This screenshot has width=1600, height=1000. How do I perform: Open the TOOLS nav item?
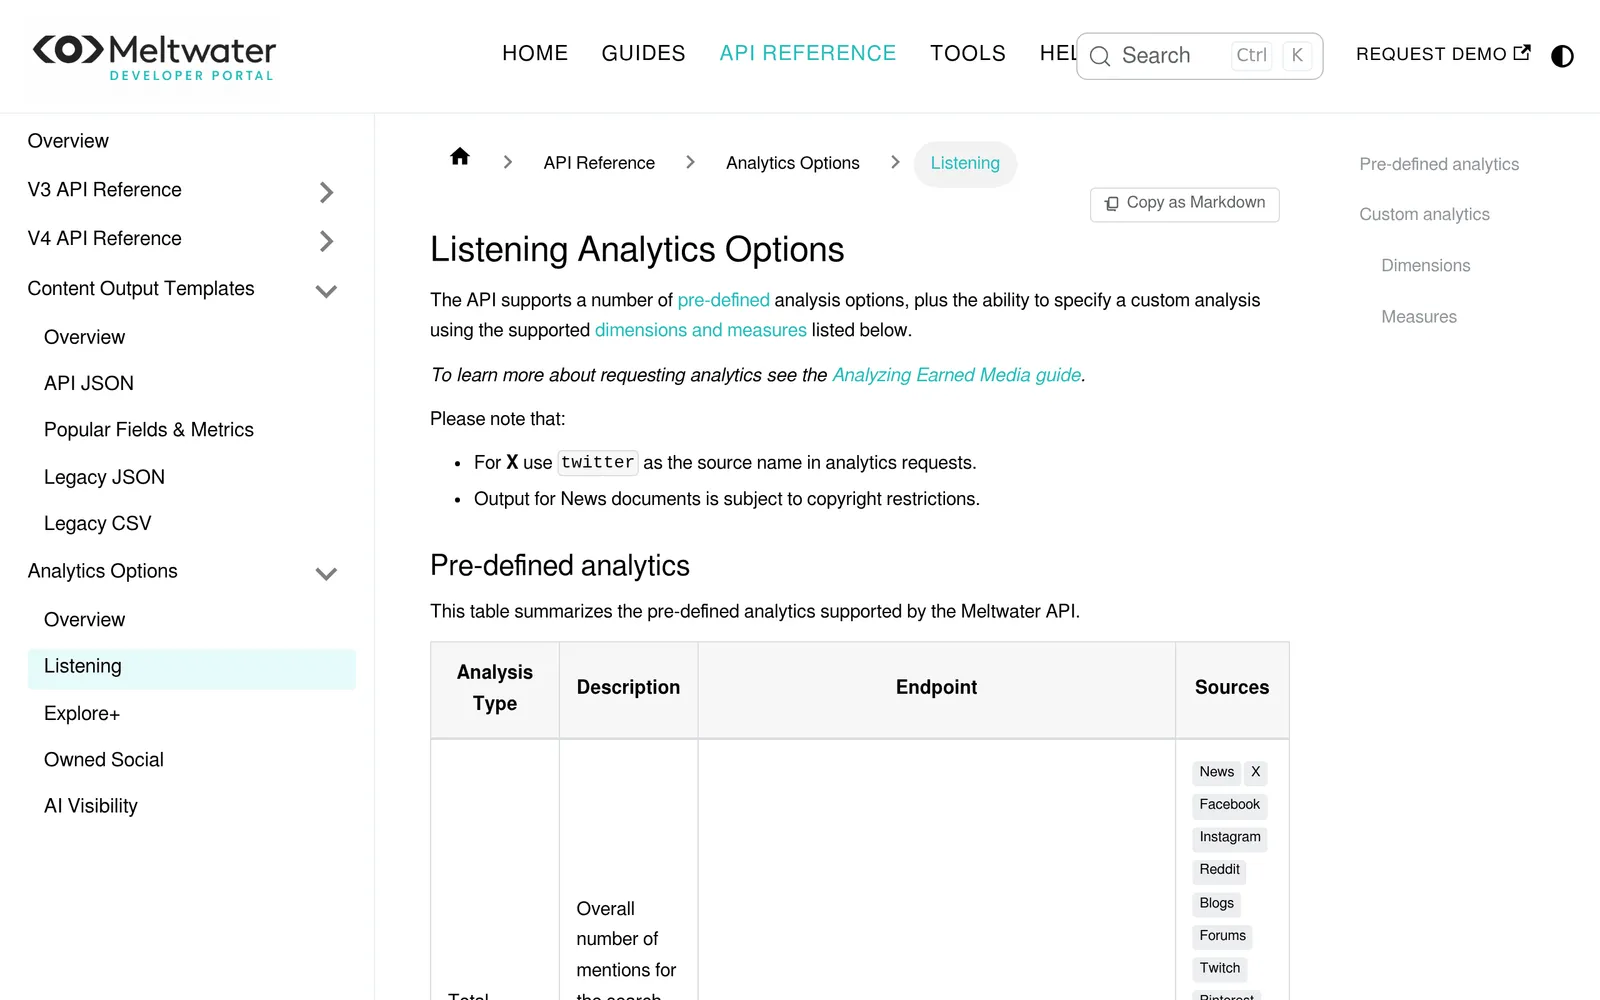coord(968,53)
